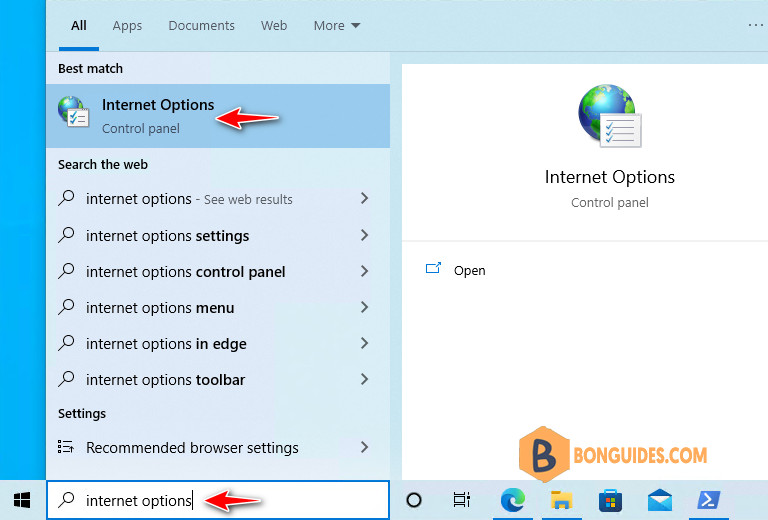
Task: Click magnifier icon beside 'internet options in edge'
Action: 66,343
